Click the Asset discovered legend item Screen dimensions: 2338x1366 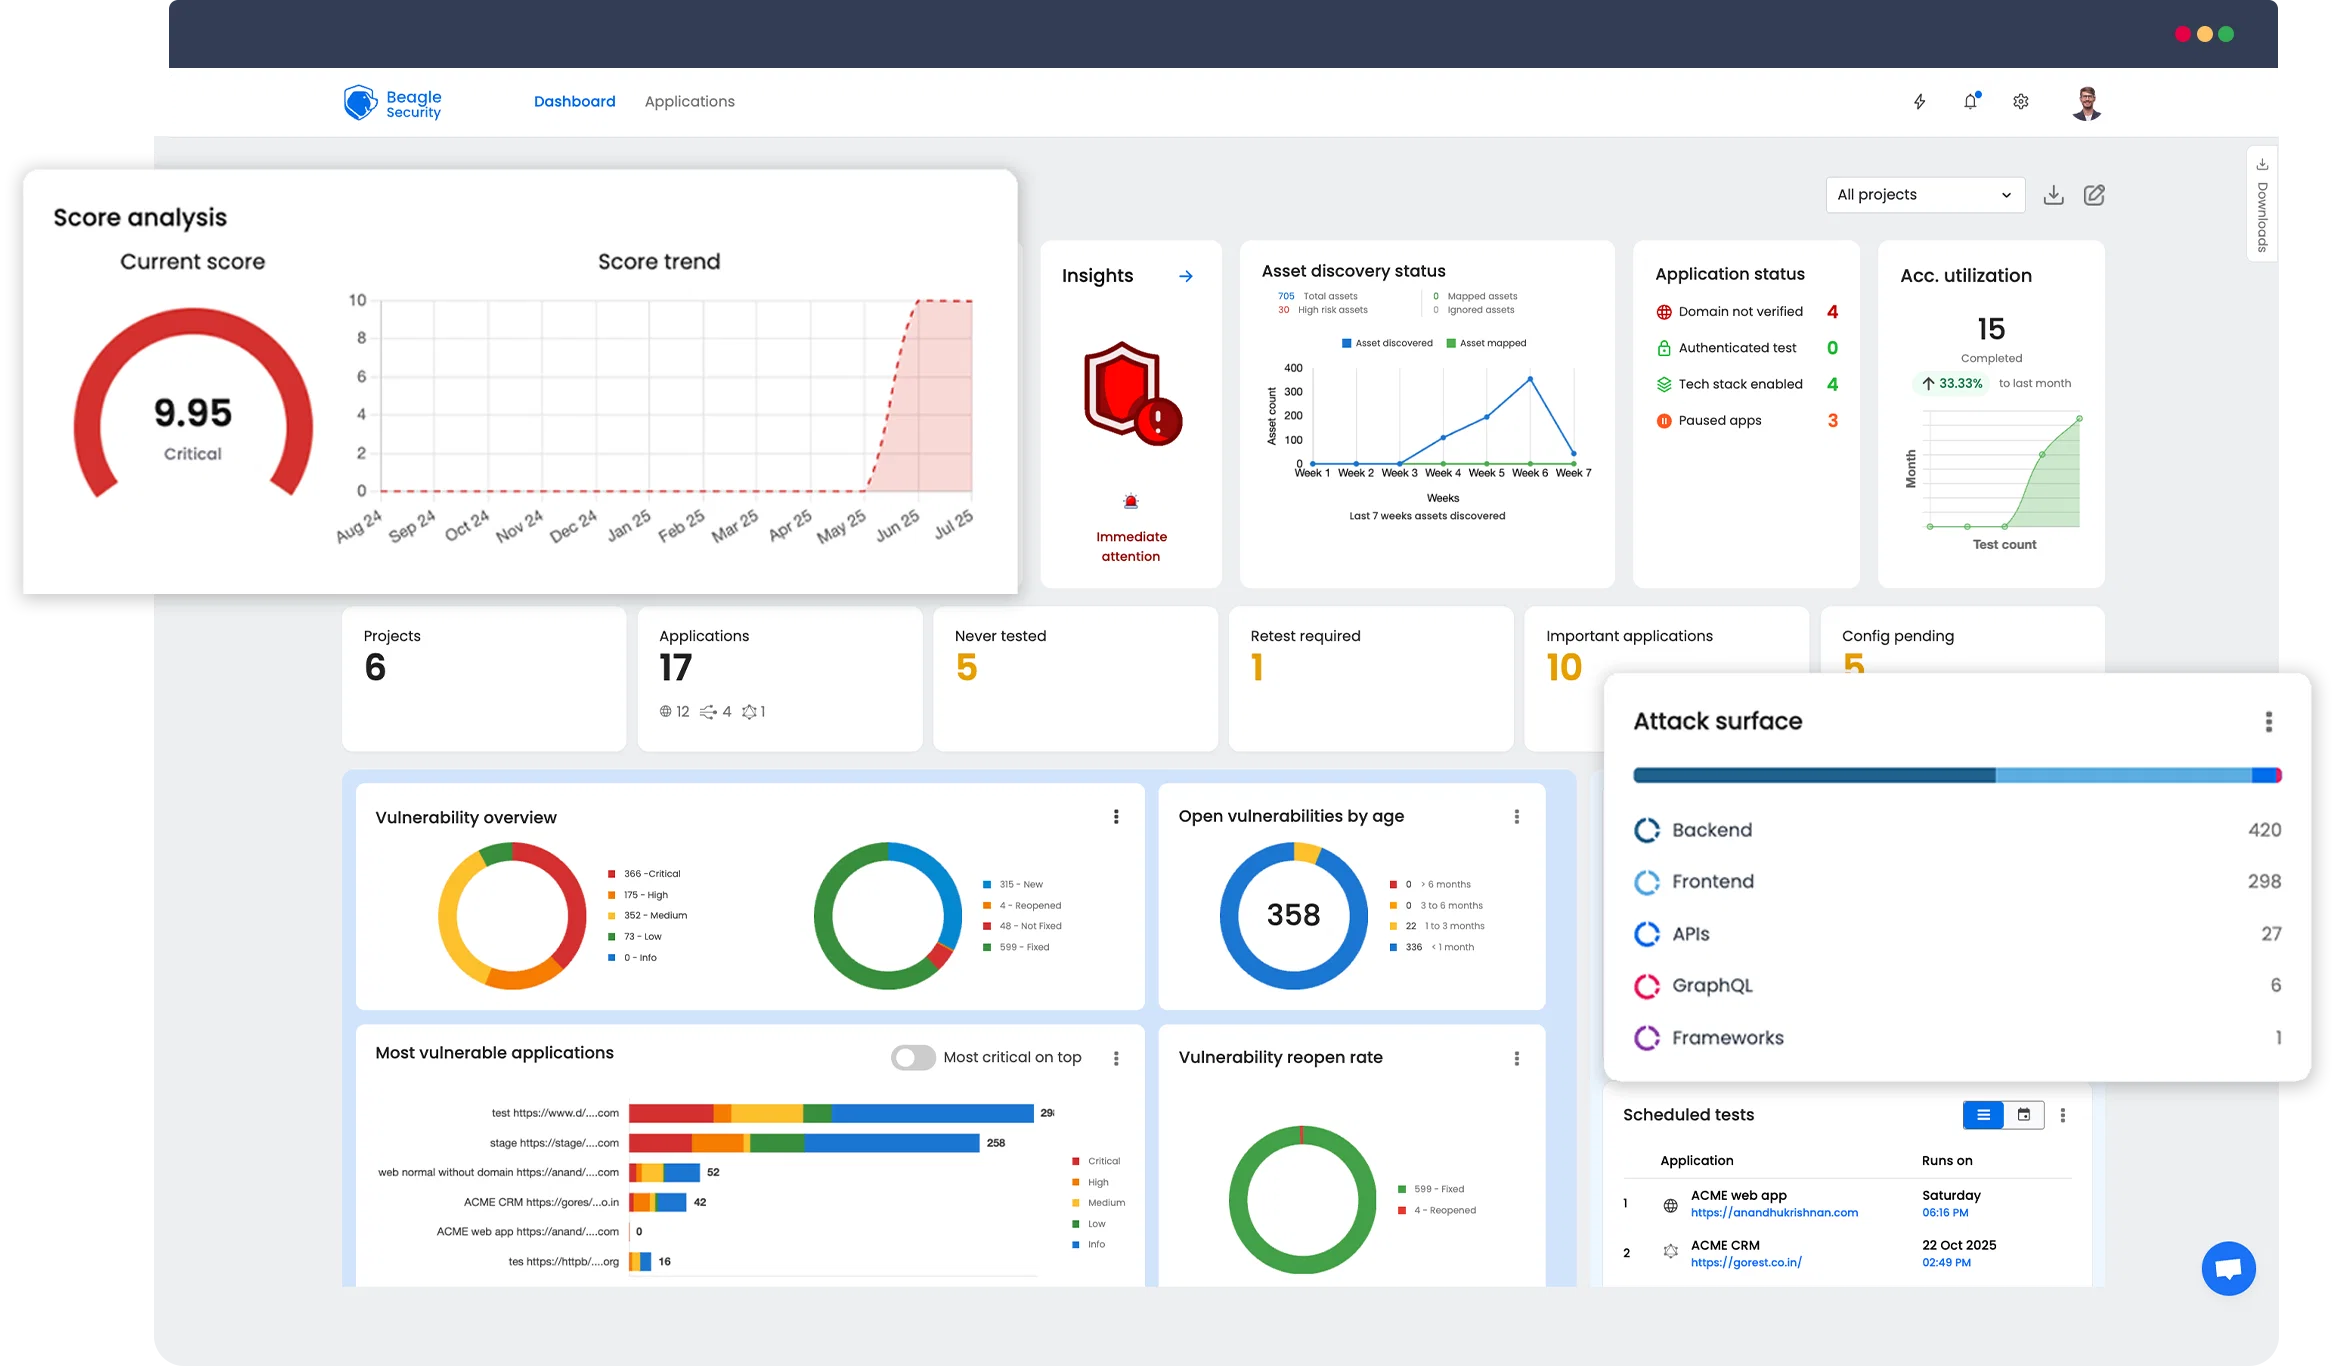(x=1387, y=343)
